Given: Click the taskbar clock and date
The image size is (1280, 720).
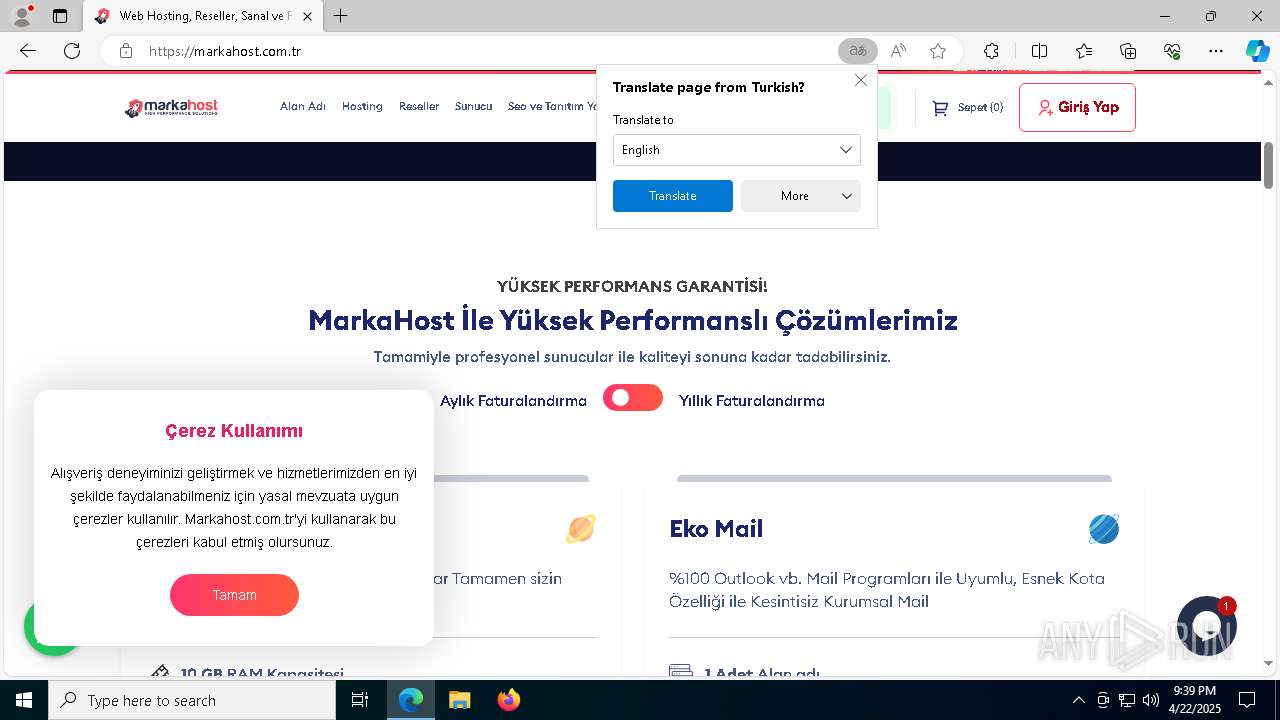Looking at the screenshot, I should [1194, 700].
